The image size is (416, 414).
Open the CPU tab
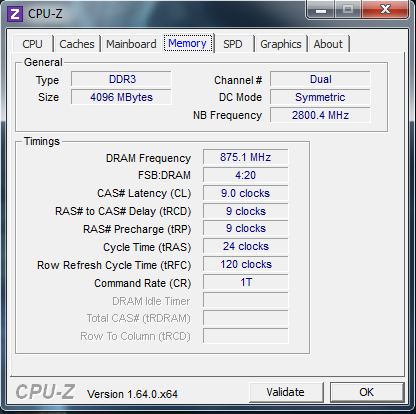click(32, 44)
